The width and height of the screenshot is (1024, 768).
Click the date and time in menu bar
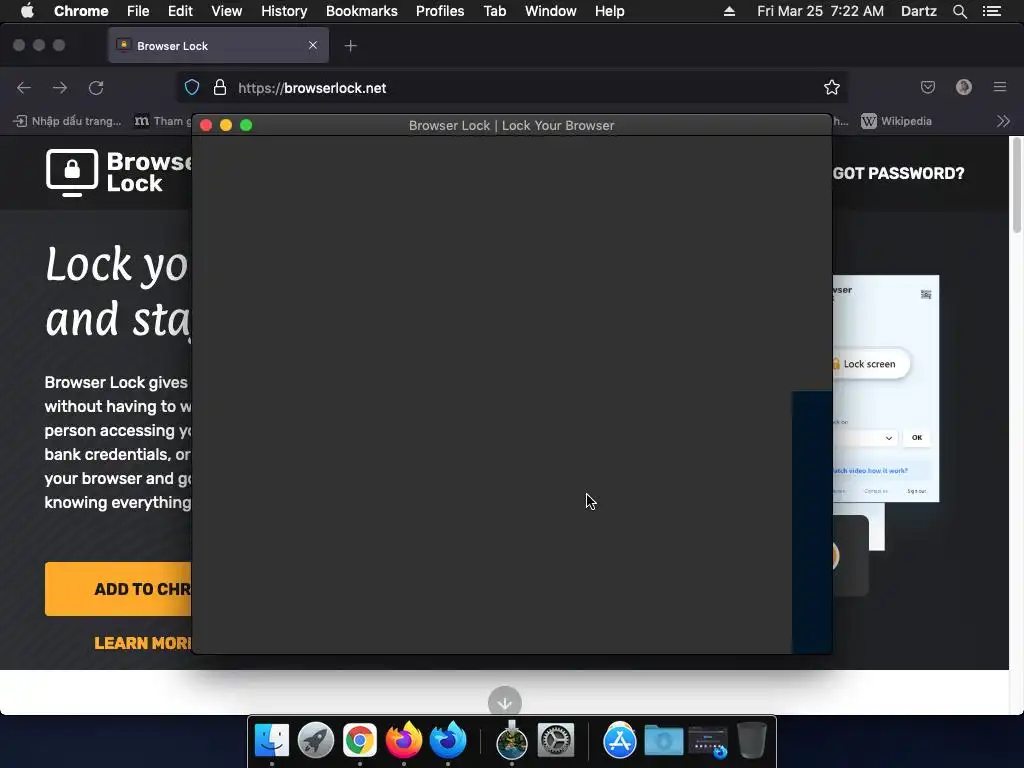click(820, 11)
